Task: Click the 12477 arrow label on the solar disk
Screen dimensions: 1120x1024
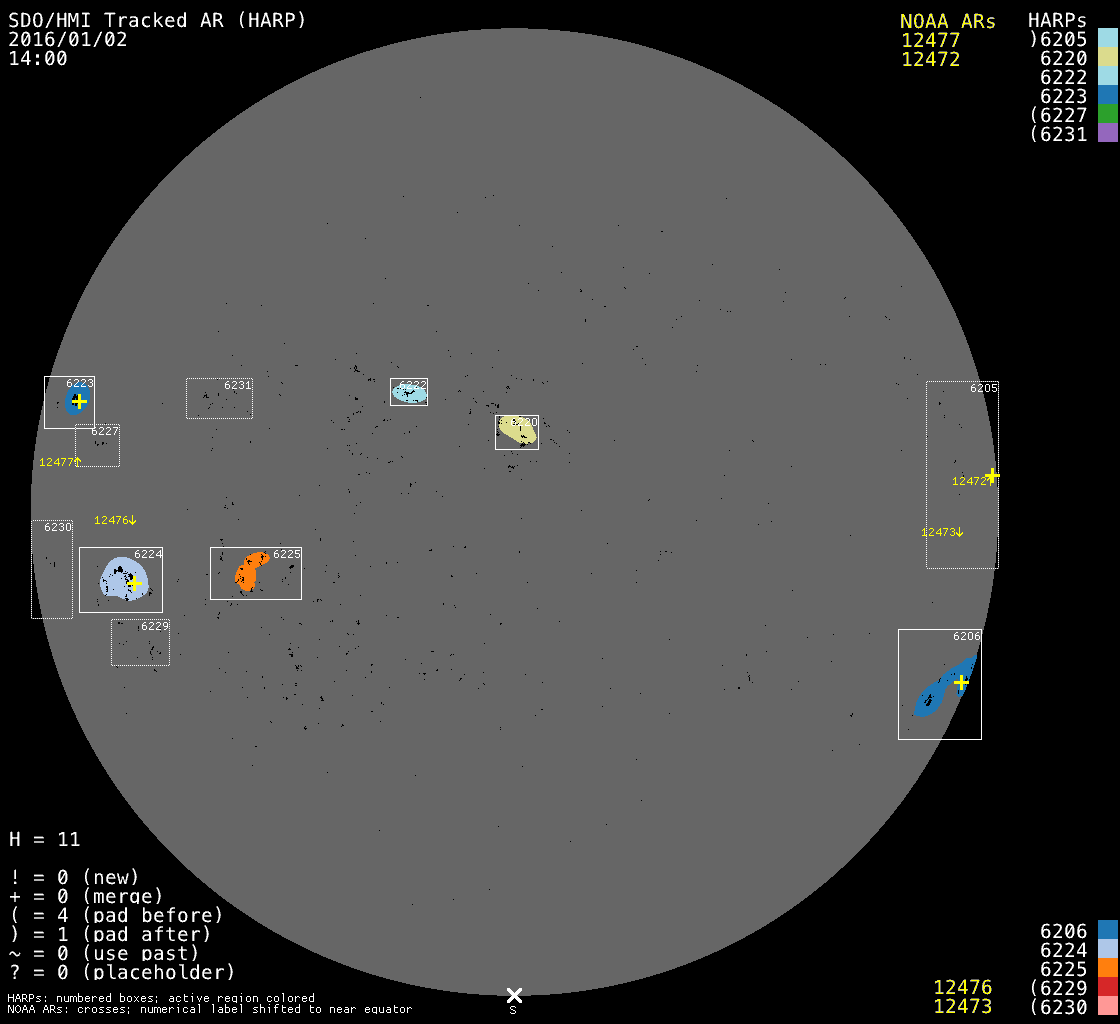Action: (x=59, y=462)
